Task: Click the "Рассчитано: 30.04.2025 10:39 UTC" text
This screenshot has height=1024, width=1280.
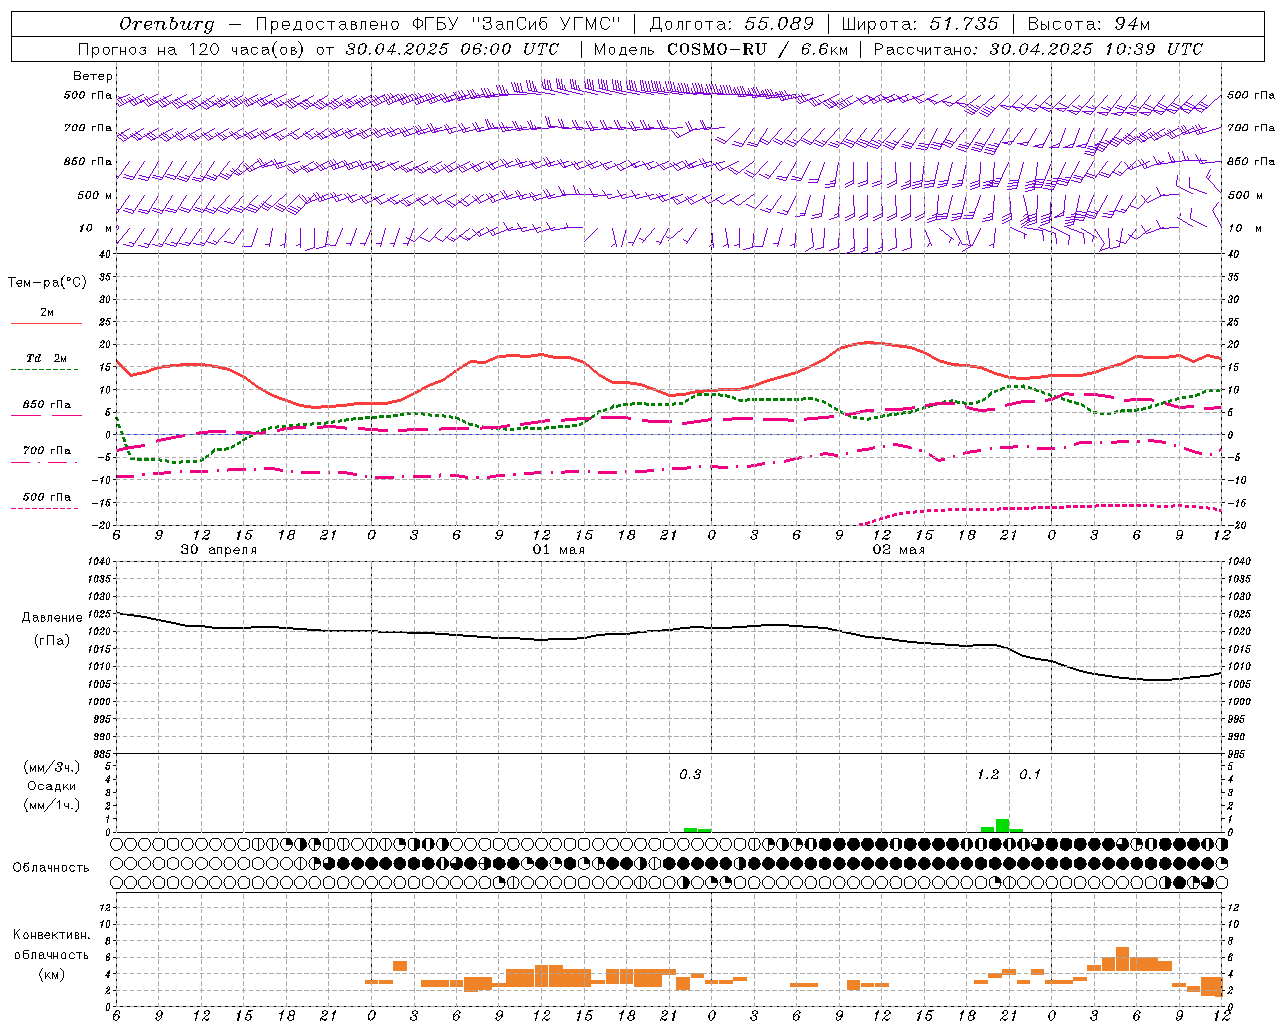Action: (1038, 49)
